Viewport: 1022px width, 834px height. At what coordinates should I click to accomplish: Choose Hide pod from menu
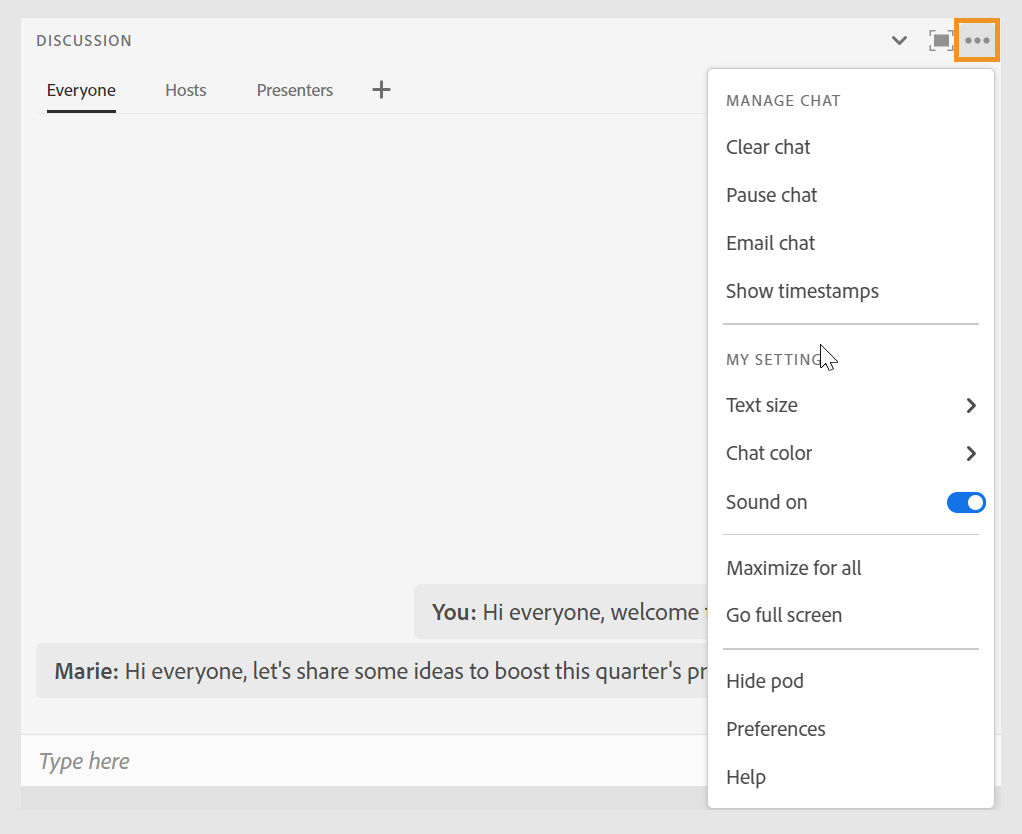point(765,681)
